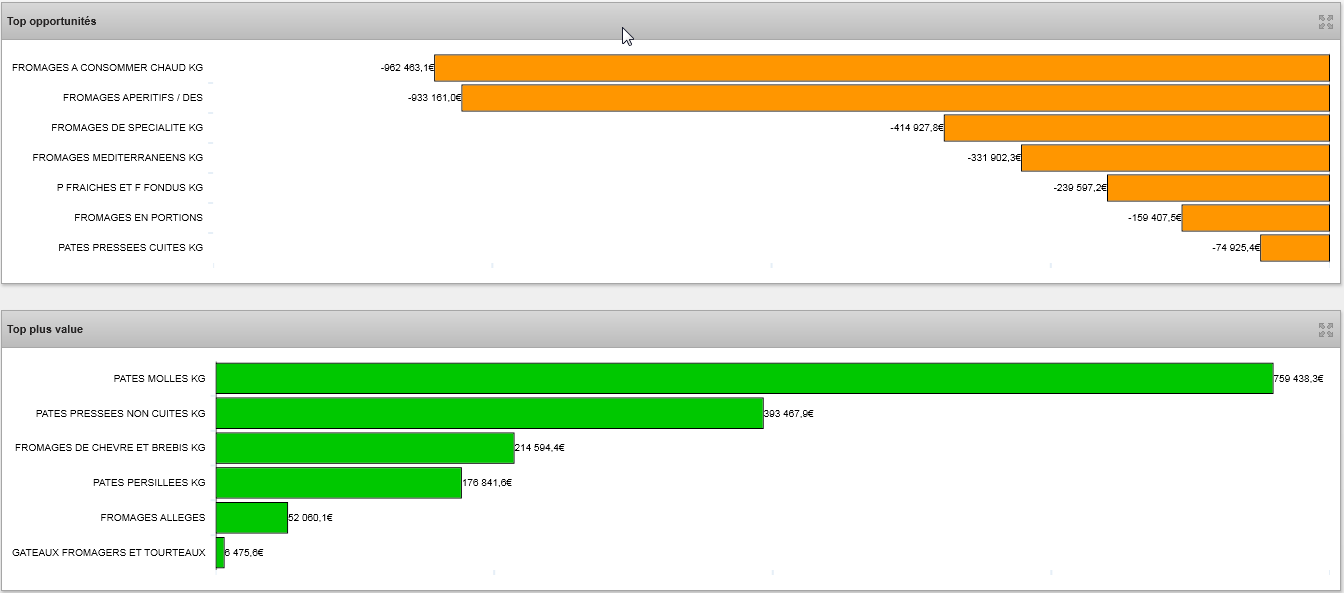Click the -414 927,8€ value label
1344x593 pixels.
point(917,128)
